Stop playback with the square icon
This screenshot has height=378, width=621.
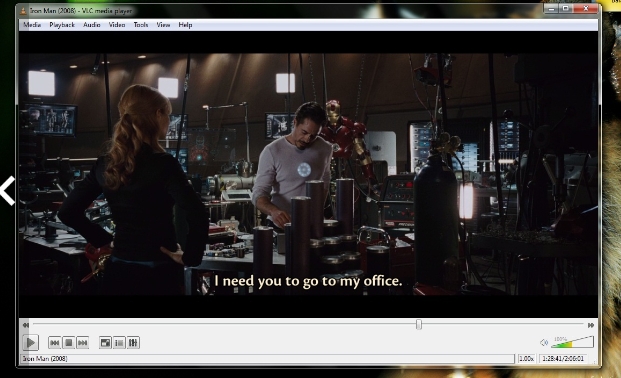coord(69,343)
